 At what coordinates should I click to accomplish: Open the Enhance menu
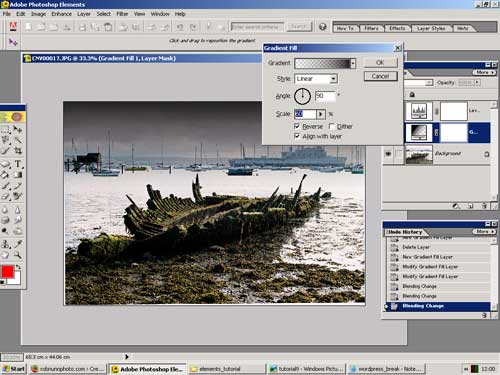61,14
